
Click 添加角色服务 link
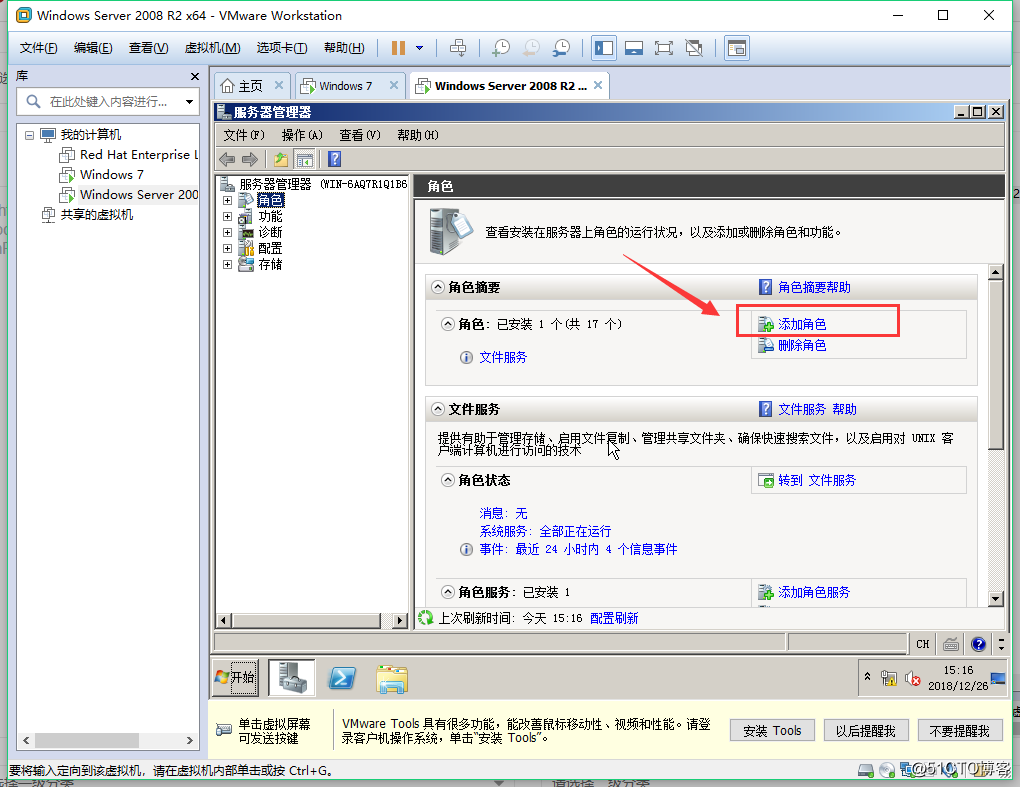pos(814,592)
